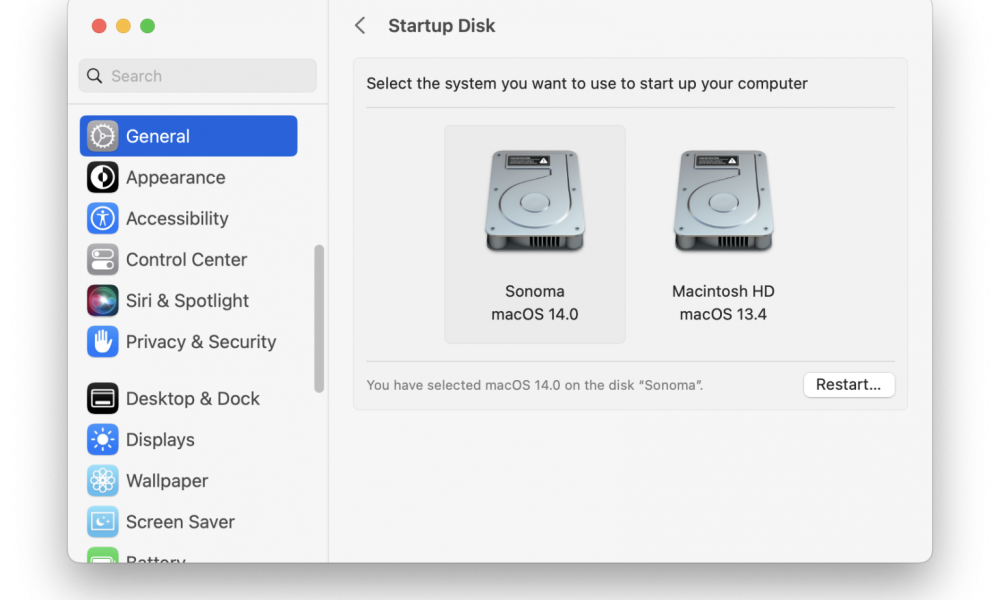The height and width of the screenshot is (600, 1000).
Task: Open Accessibility icon in sidebar
Action: pos(102,218)
